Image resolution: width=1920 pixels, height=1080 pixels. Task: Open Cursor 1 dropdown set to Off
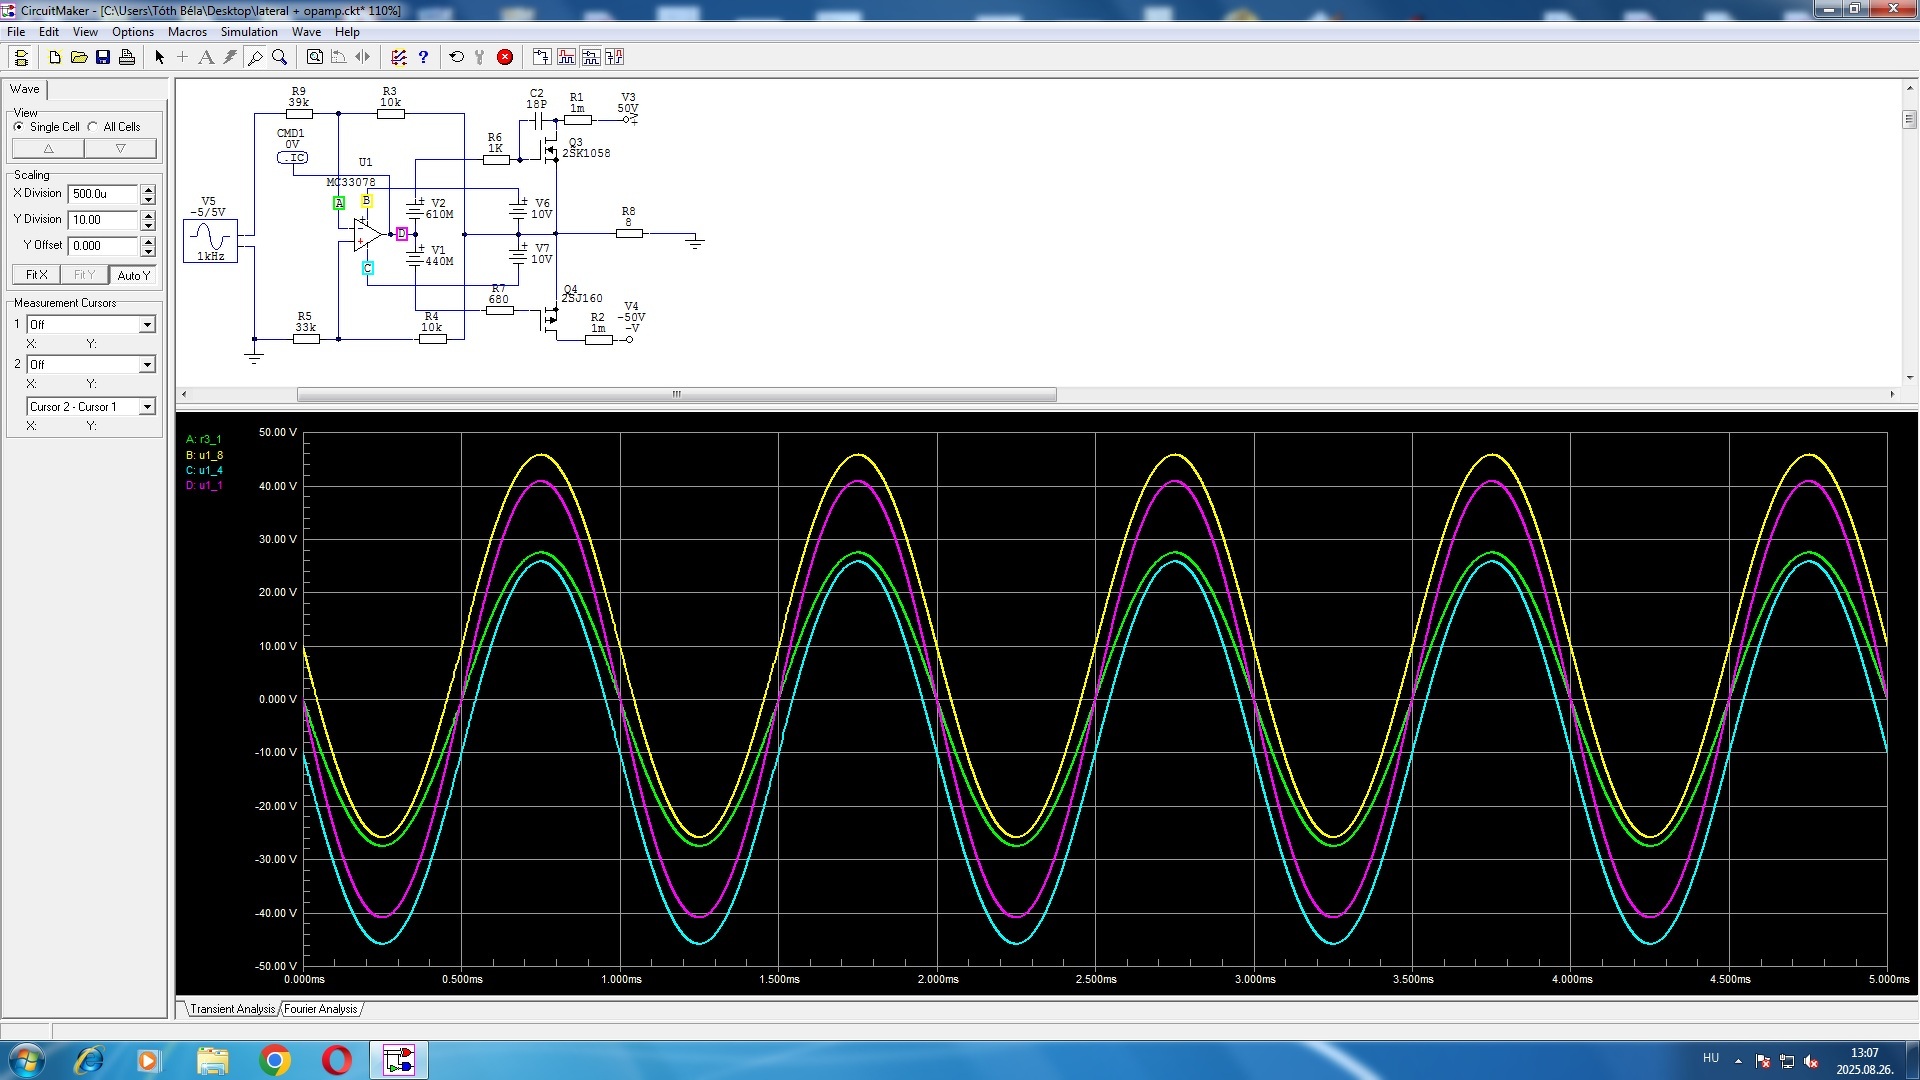(x=91, y=324)
